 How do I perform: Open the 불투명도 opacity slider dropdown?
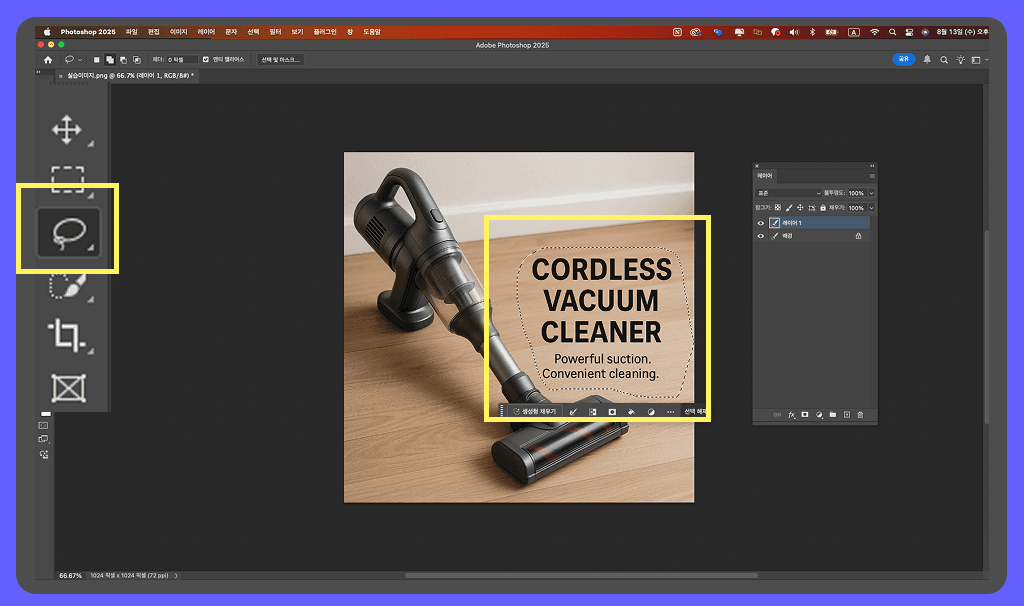point(871,193)
